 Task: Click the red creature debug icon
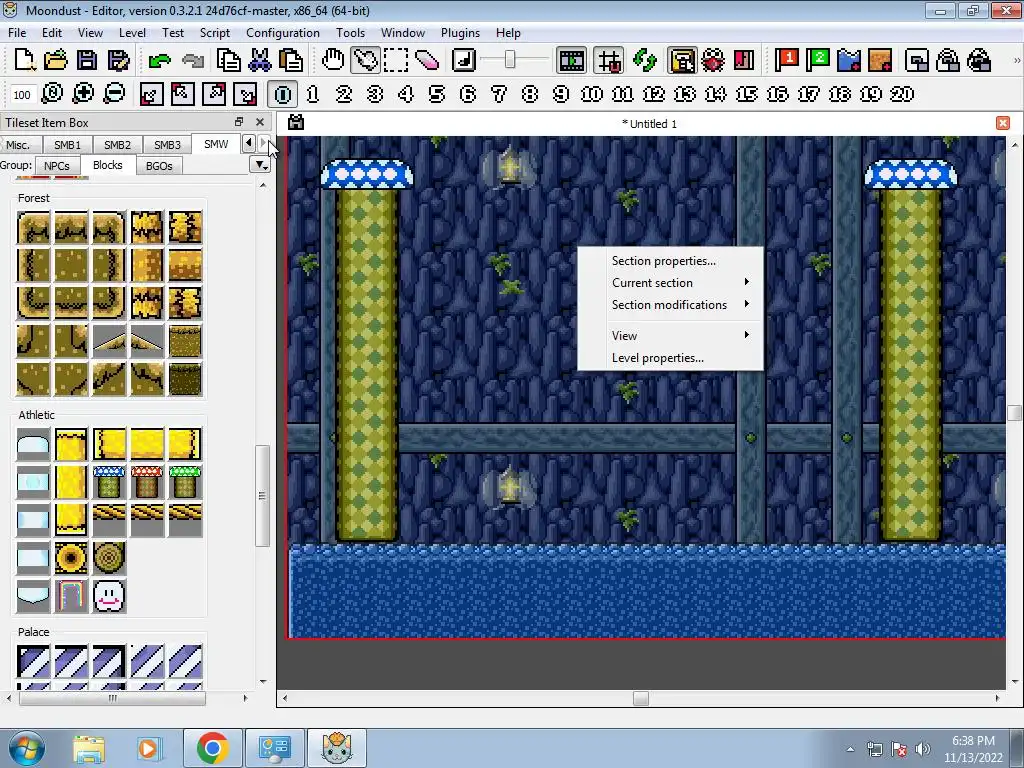(713, 60)
